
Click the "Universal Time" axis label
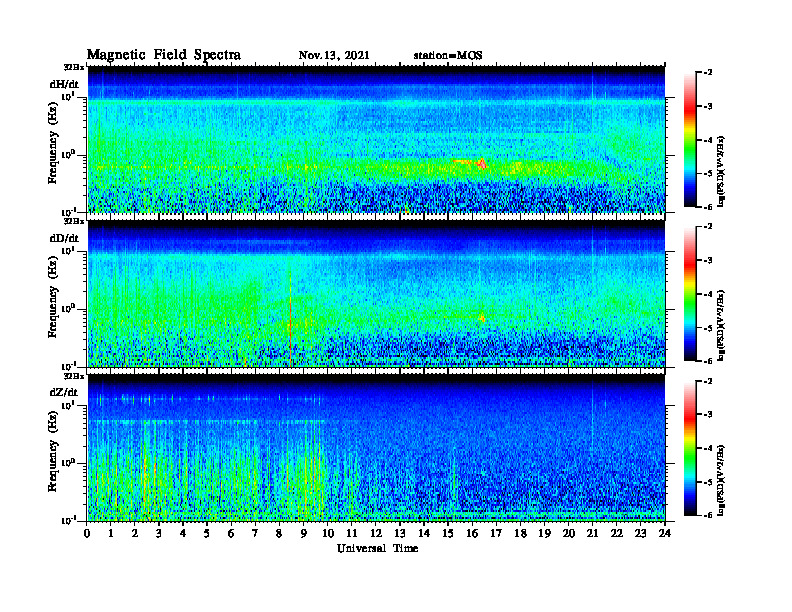(378, 548)
